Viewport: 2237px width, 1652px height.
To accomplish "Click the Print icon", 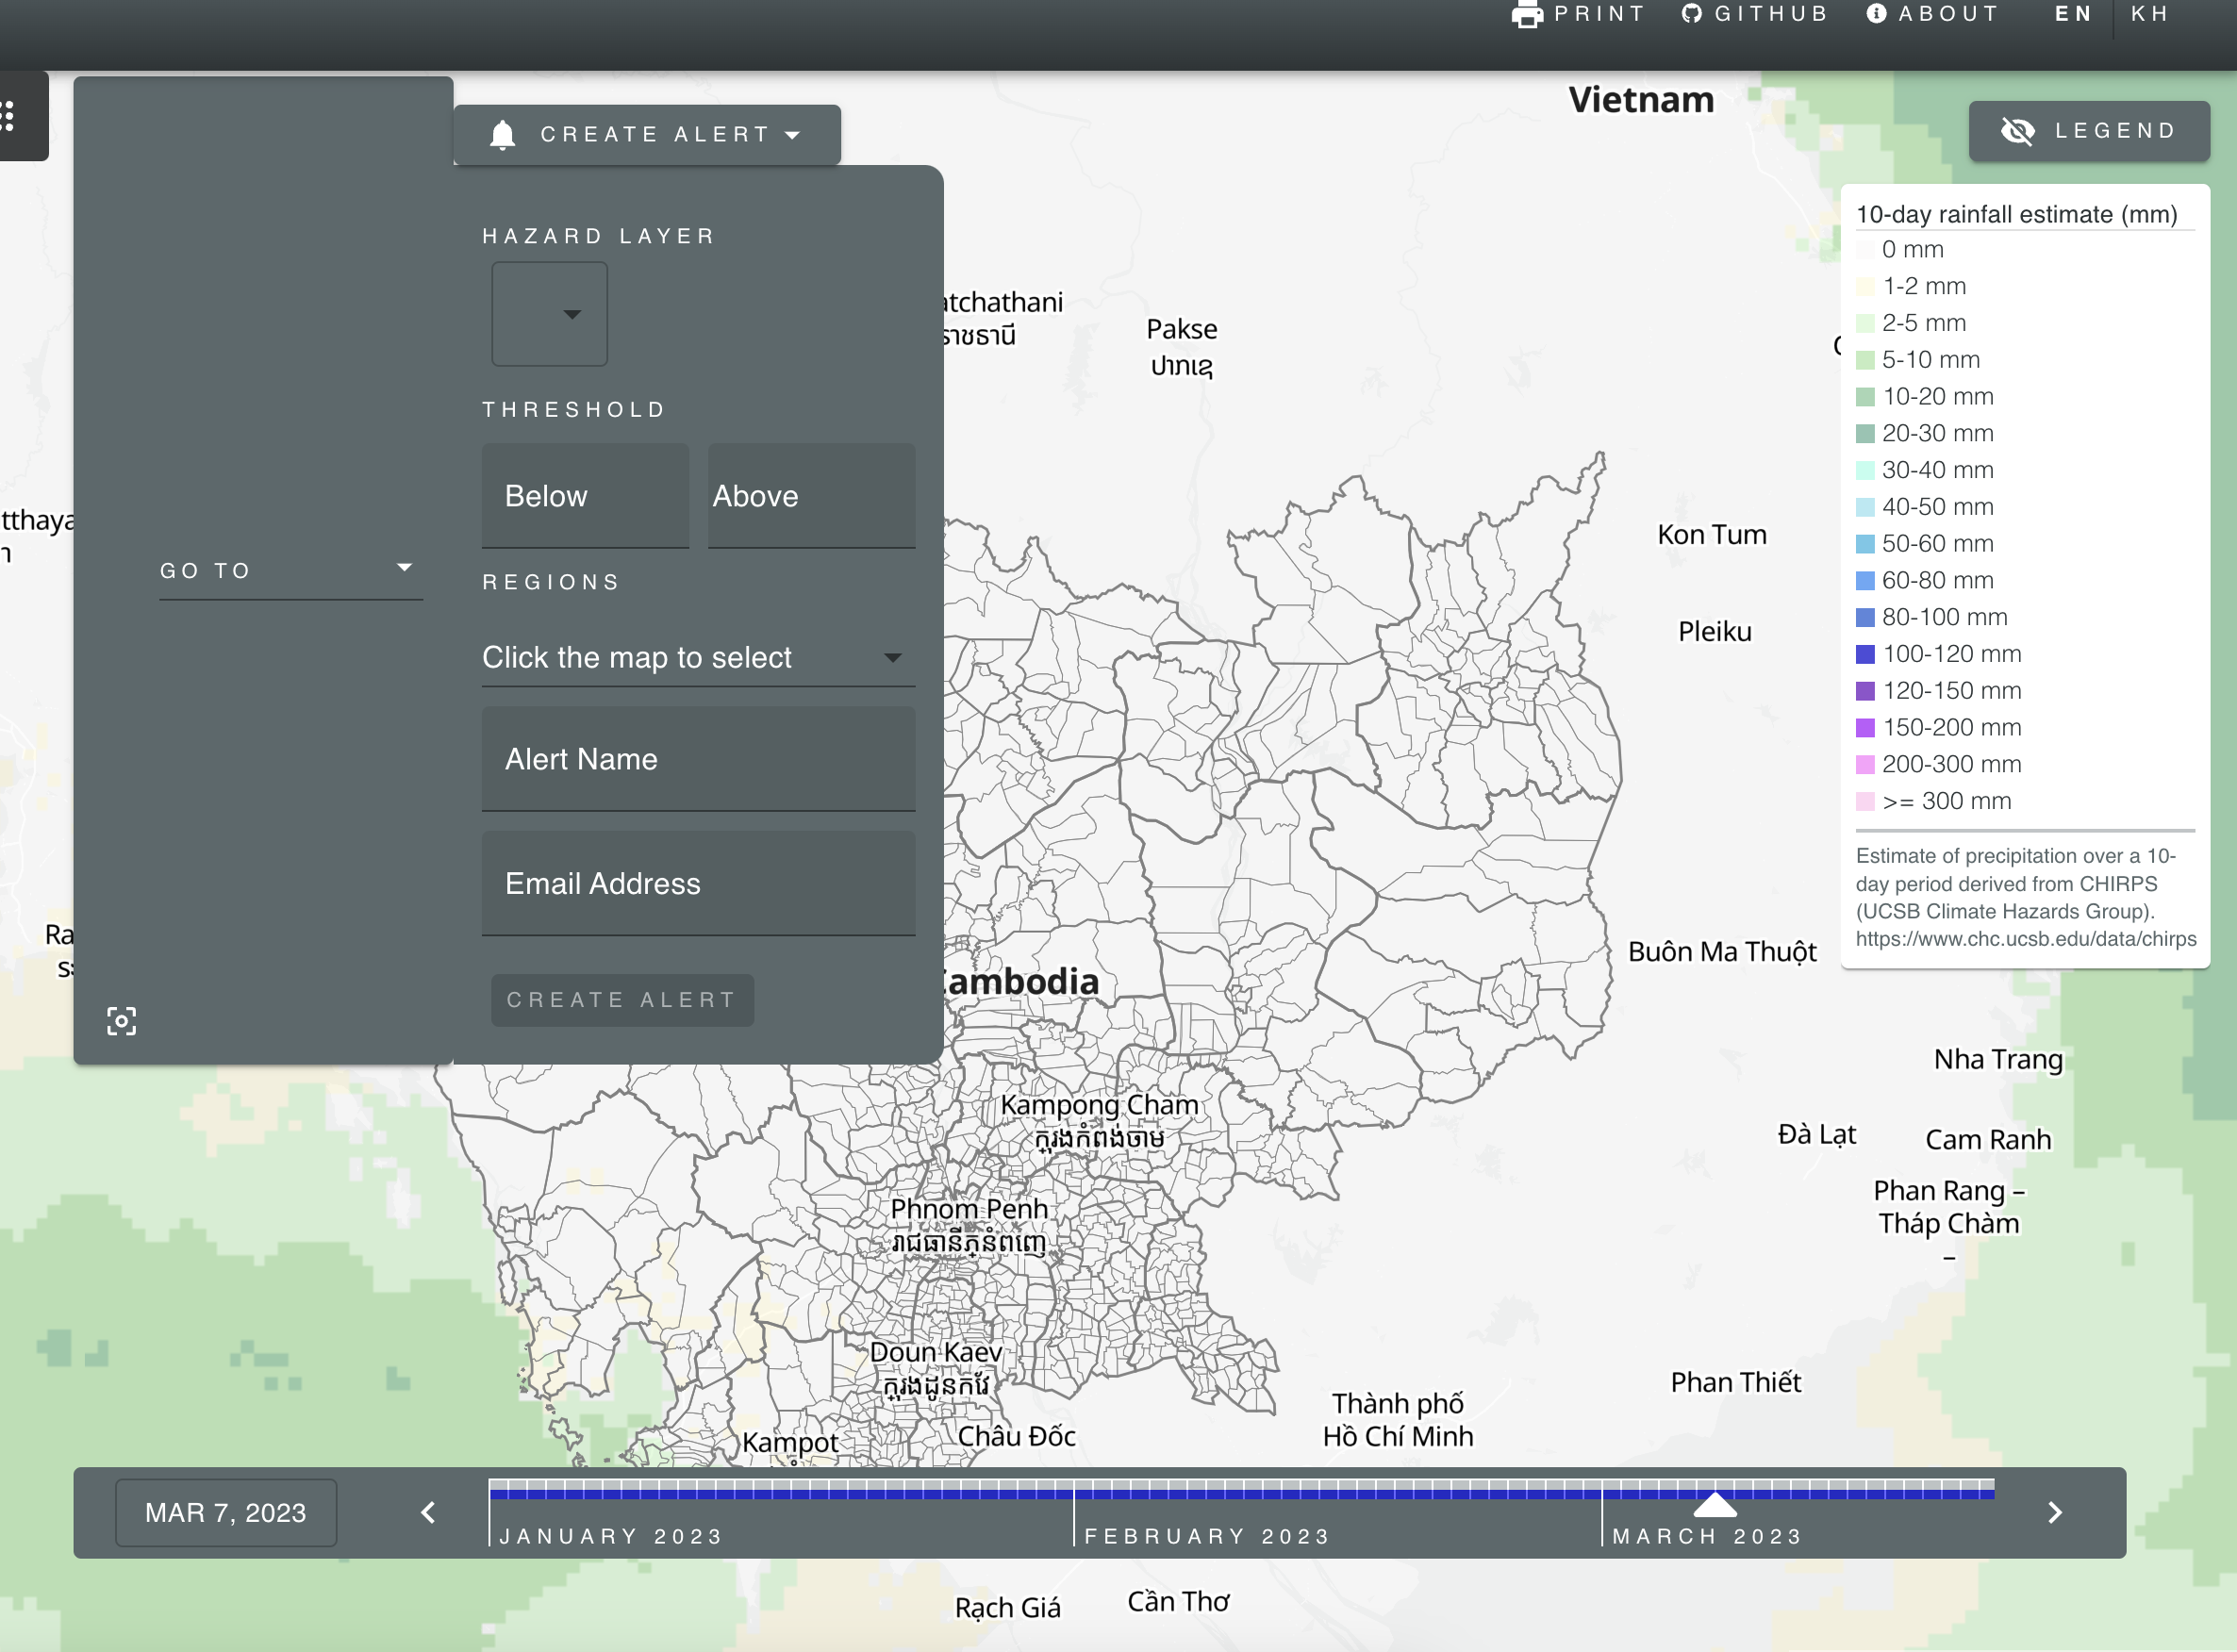I will 1527,14.
